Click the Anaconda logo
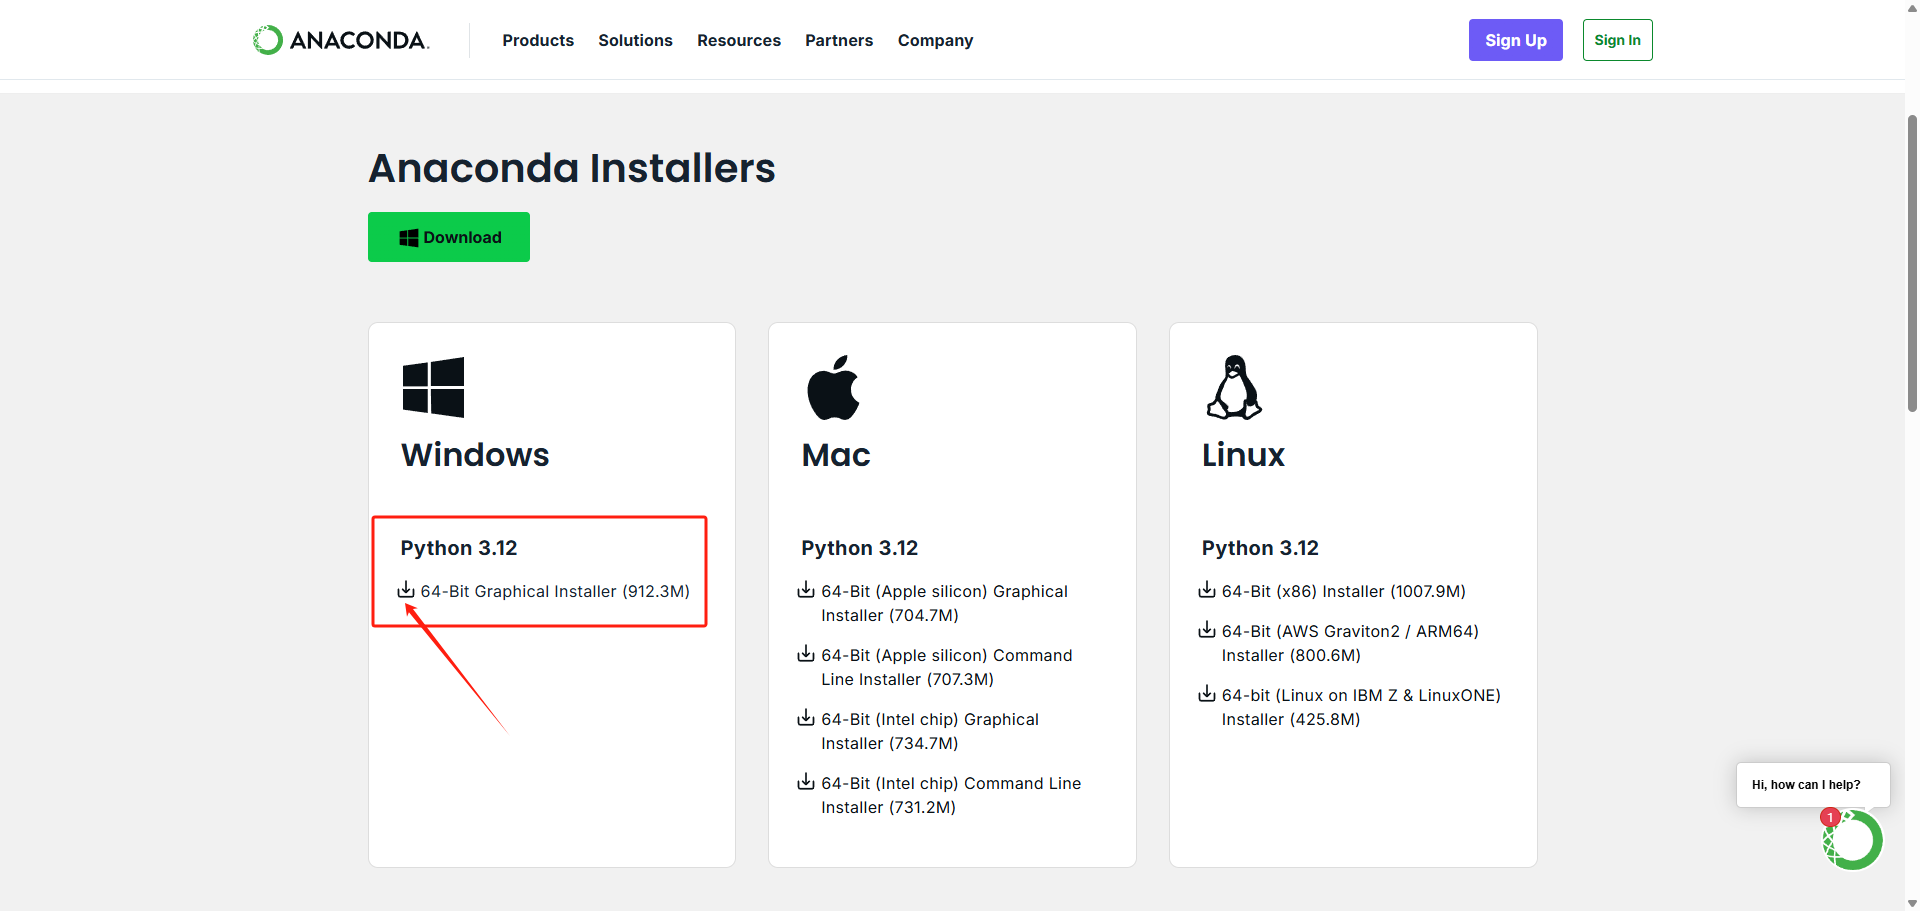This screenshot has width=1920, height=911. click(340, 40)
